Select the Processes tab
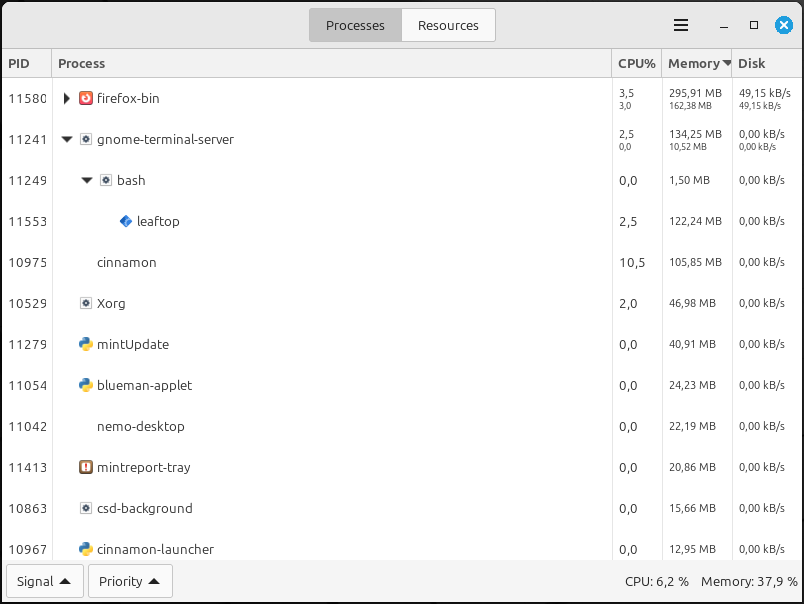804x604 pixels. pyautogui.click(x=355, y=25)
